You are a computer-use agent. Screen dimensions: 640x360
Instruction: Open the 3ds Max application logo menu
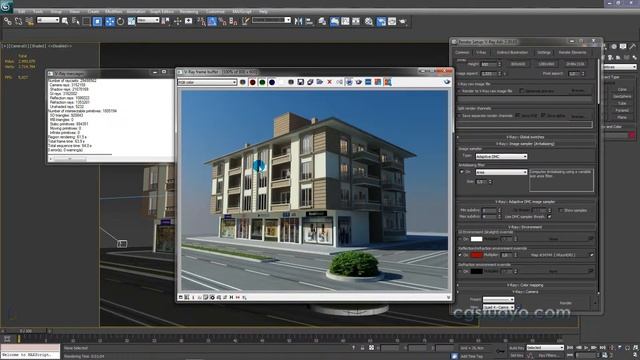(x=6, y=6)
